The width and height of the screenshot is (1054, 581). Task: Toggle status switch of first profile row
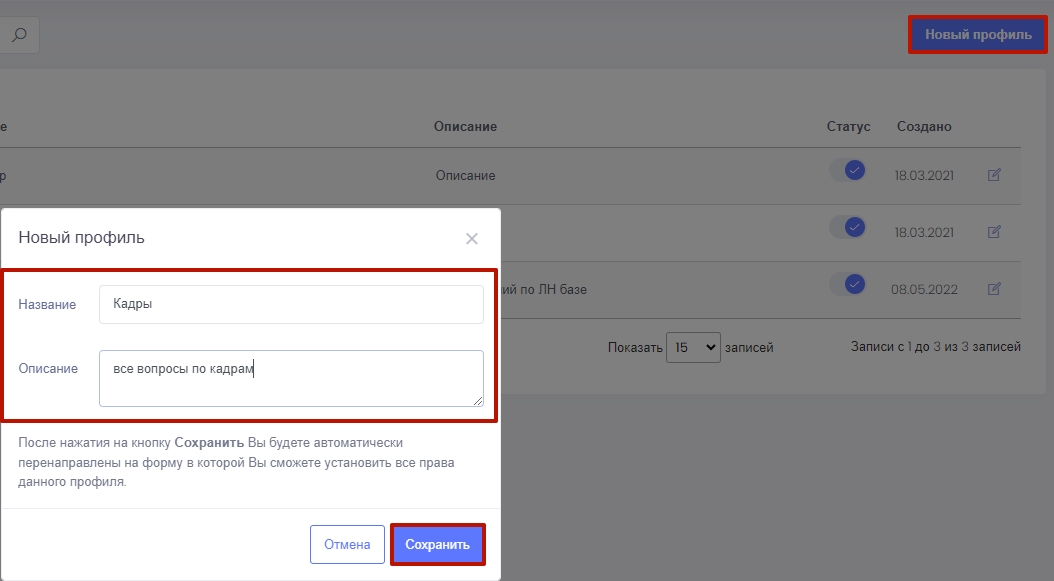click(847, 171)
